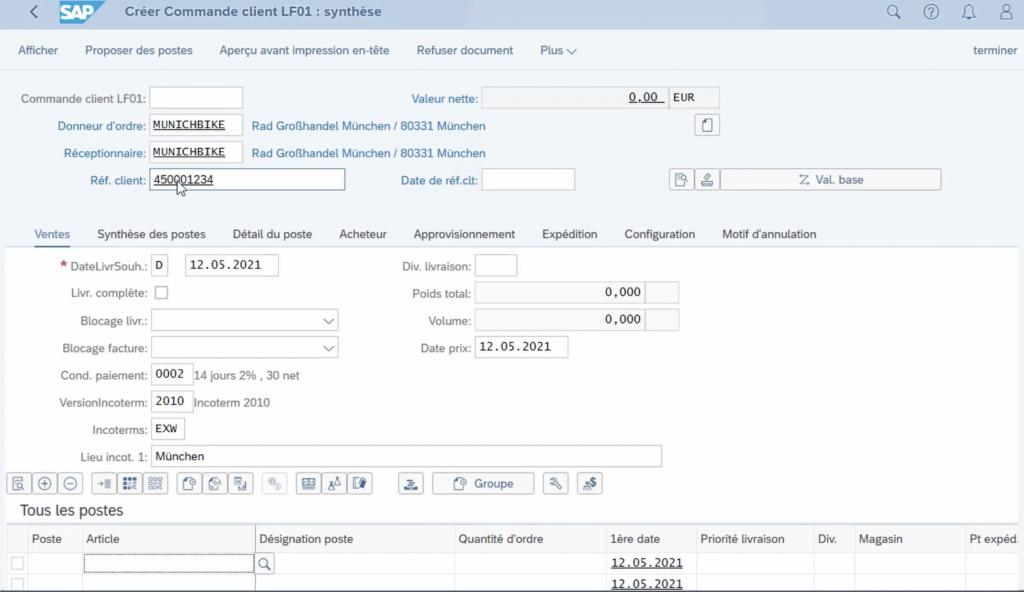Expand the Blocage facture dropdown
The image size is (1024, 592).
[329, 349]
